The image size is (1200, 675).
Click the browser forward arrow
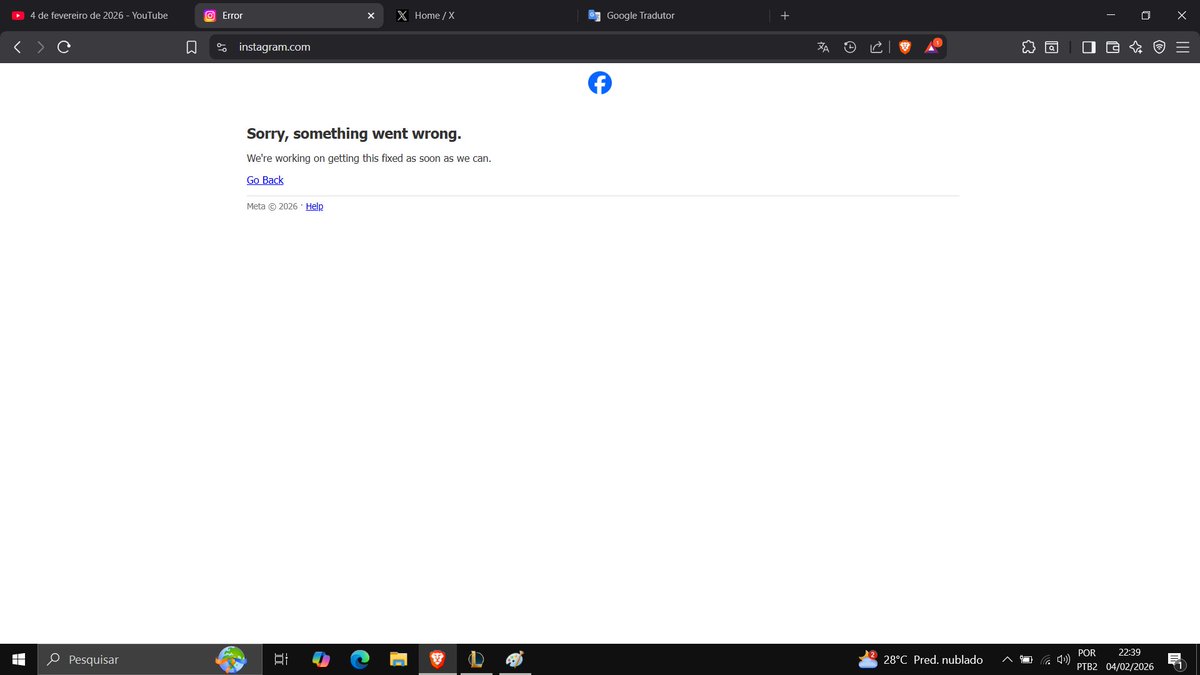(x=40, y=47)
